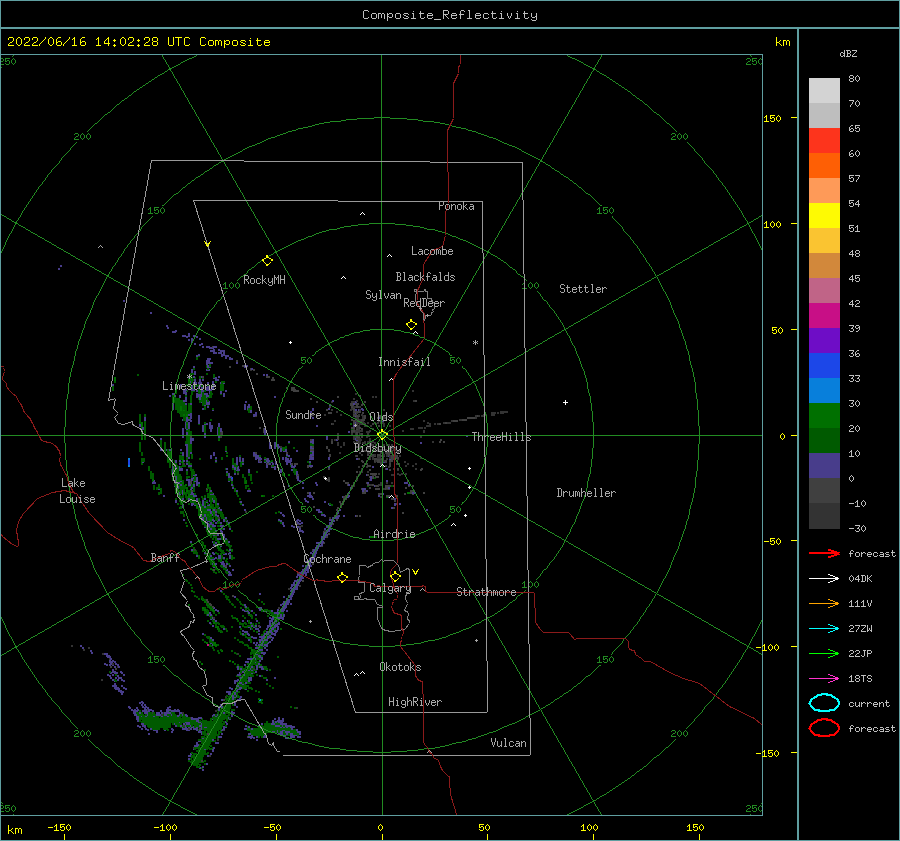Click the yellow diamond marker below RedDeer
The width and height of the screenshot is (900, 841).
point(411,325)
